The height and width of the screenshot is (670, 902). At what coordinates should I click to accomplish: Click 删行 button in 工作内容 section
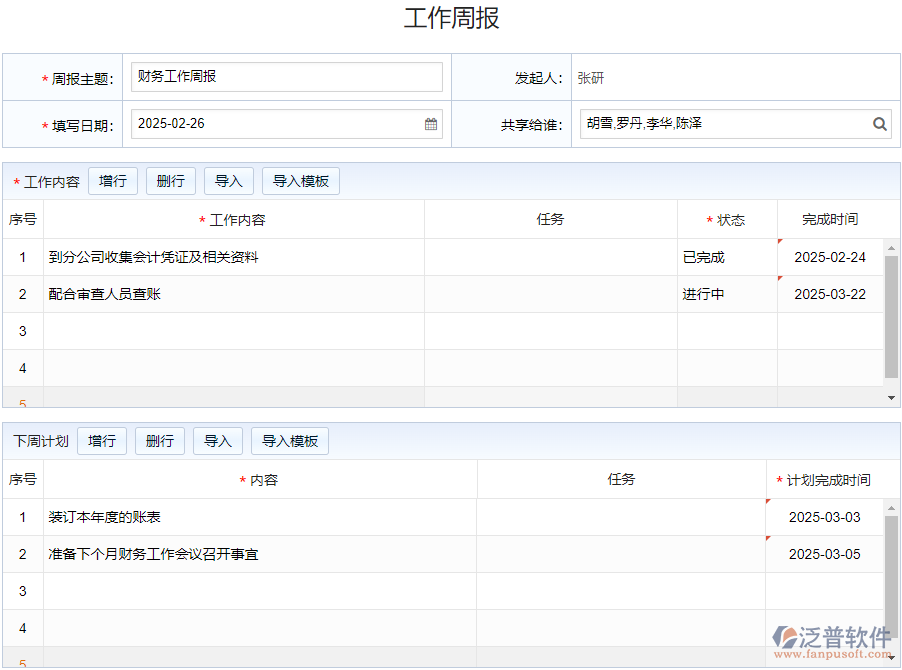(x=171, y=181)
